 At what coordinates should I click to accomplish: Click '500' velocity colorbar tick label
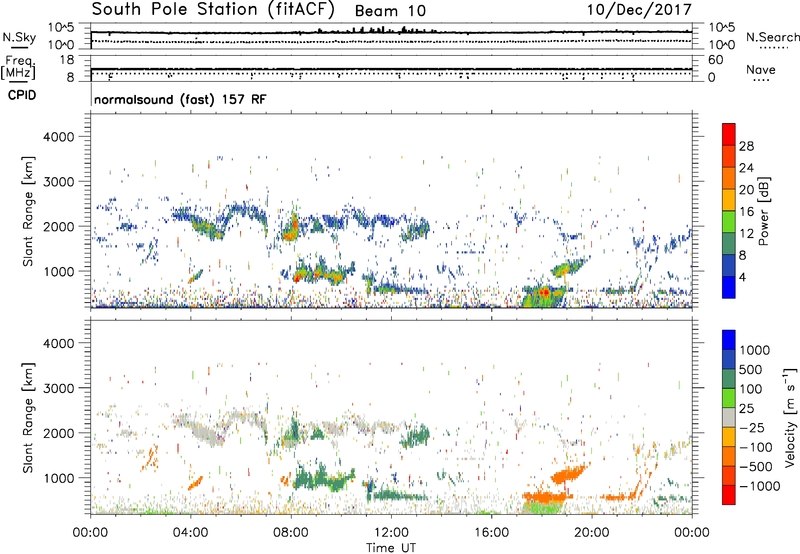pyautogui.click(x=750, y=369)
